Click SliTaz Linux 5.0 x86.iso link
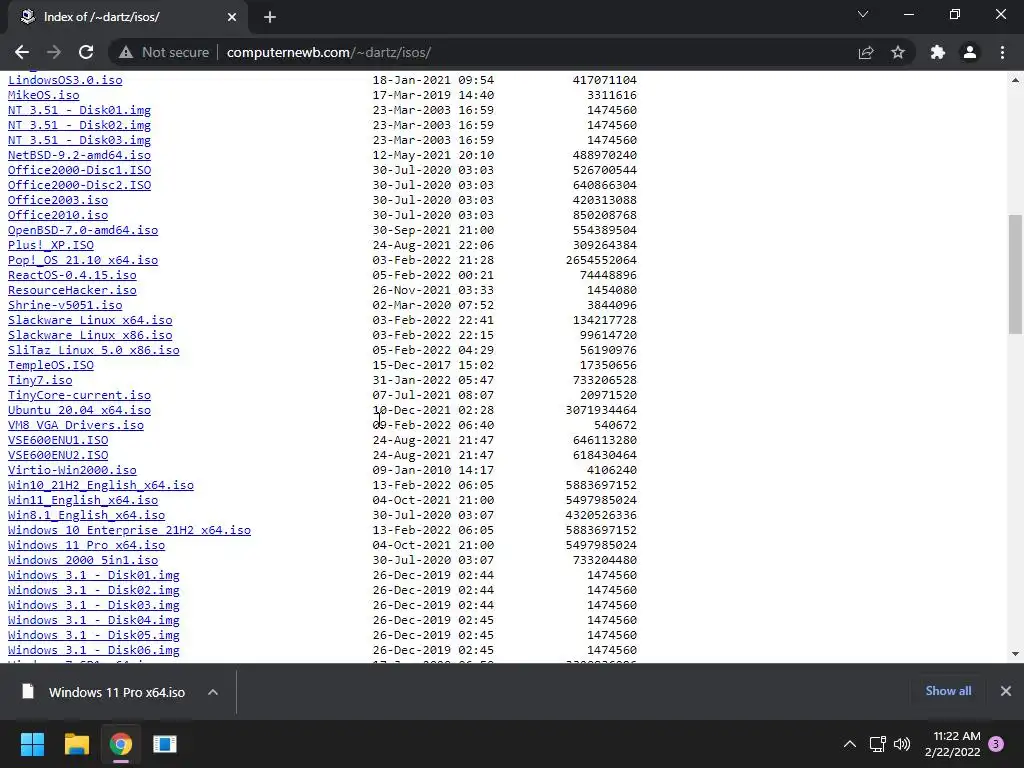The height and width of the screenshot is (768, 1024). point(93,351)
